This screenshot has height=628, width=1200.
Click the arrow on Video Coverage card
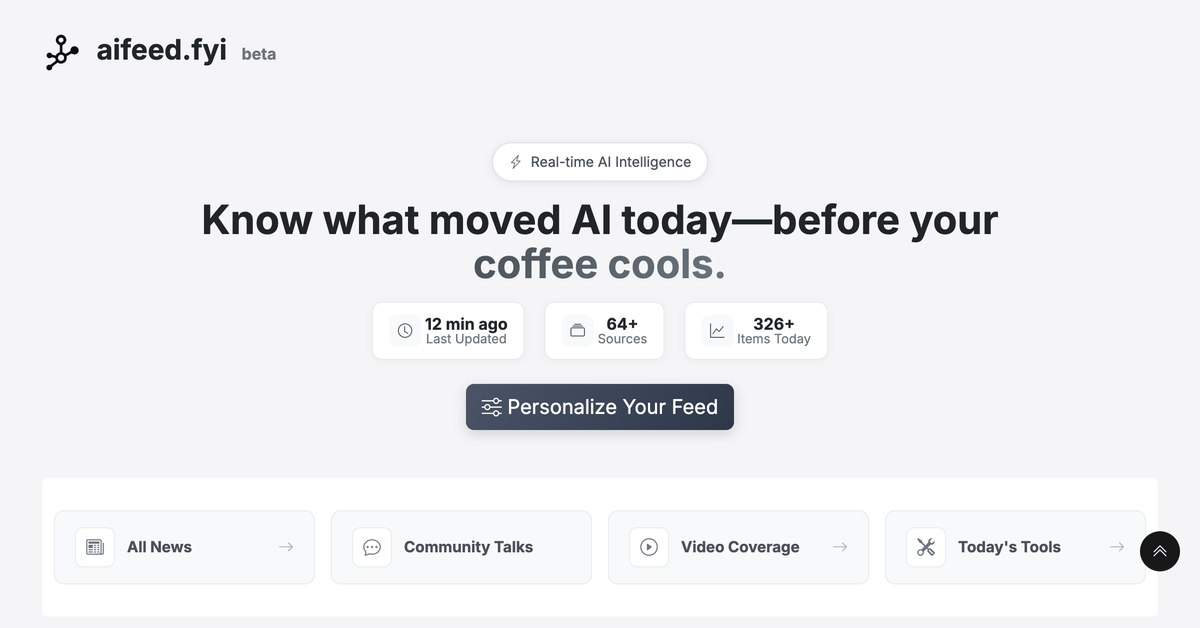[x=840, y=547]
